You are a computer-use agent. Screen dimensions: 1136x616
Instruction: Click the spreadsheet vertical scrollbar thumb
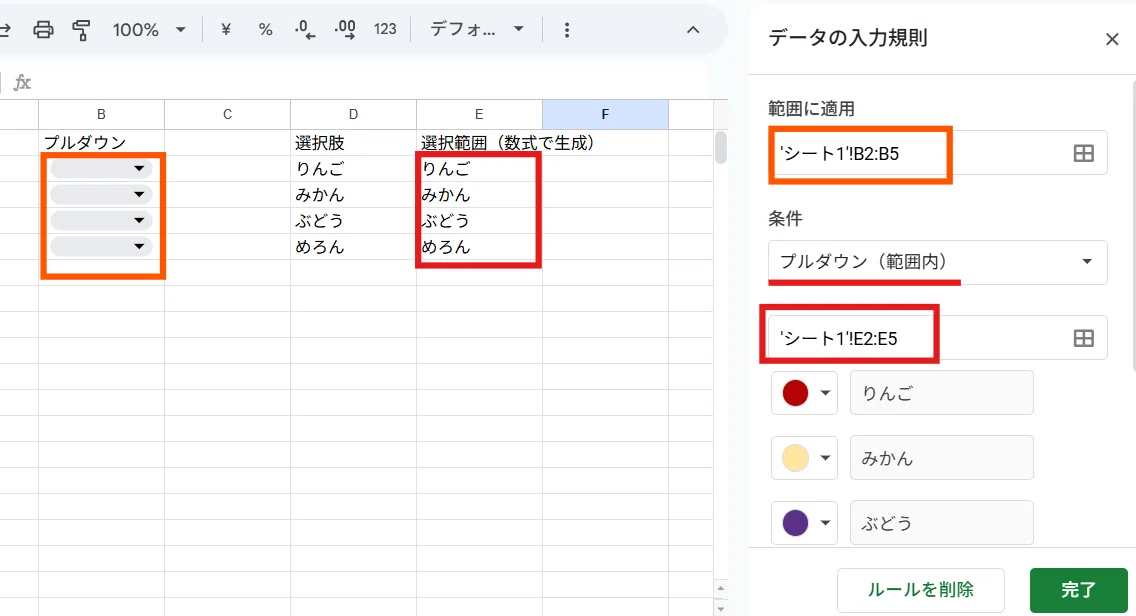click(720, 148)
